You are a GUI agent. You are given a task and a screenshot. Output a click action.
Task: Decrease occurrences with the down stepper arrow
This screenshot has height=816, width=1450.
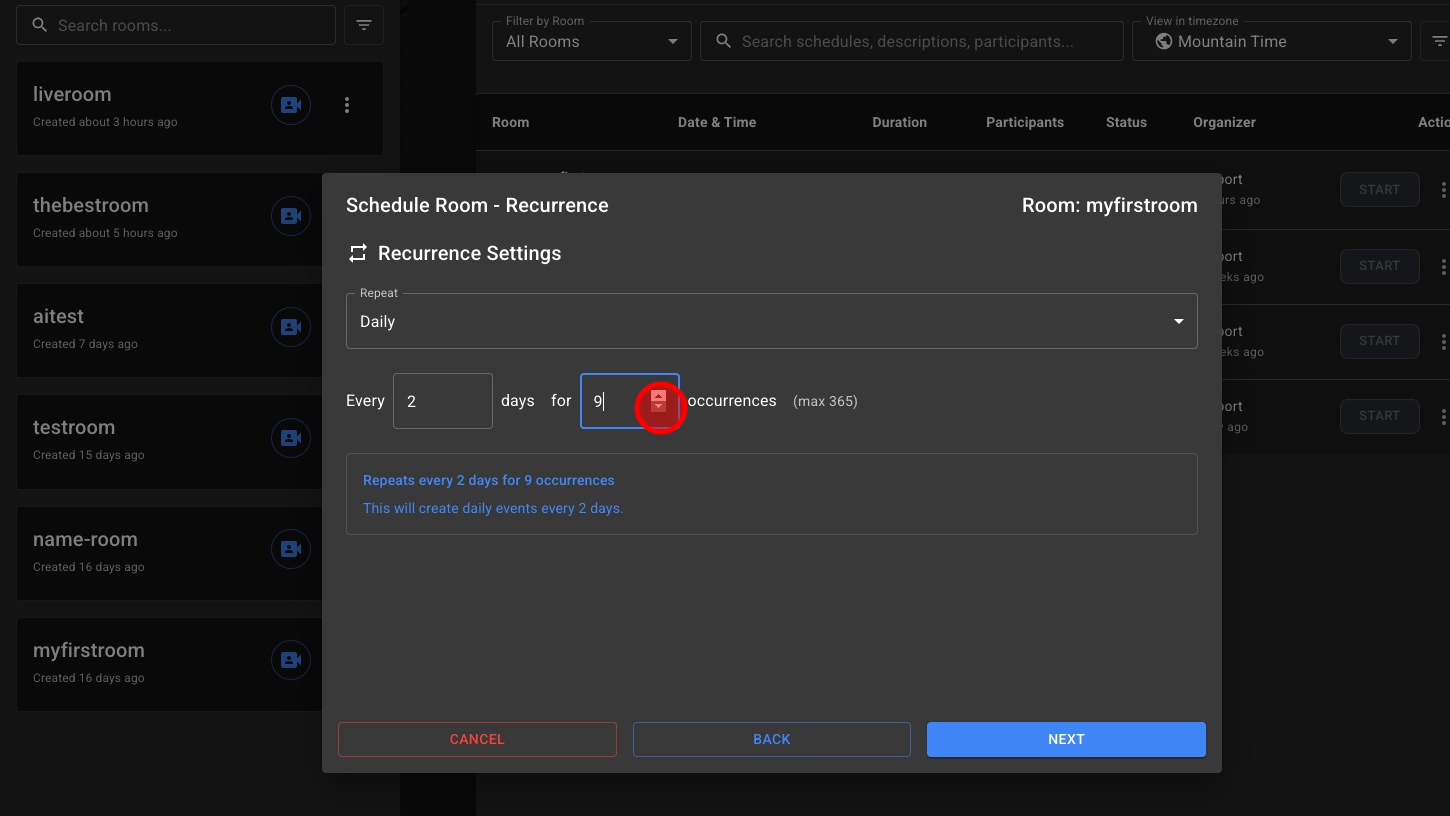click(658, 407)
